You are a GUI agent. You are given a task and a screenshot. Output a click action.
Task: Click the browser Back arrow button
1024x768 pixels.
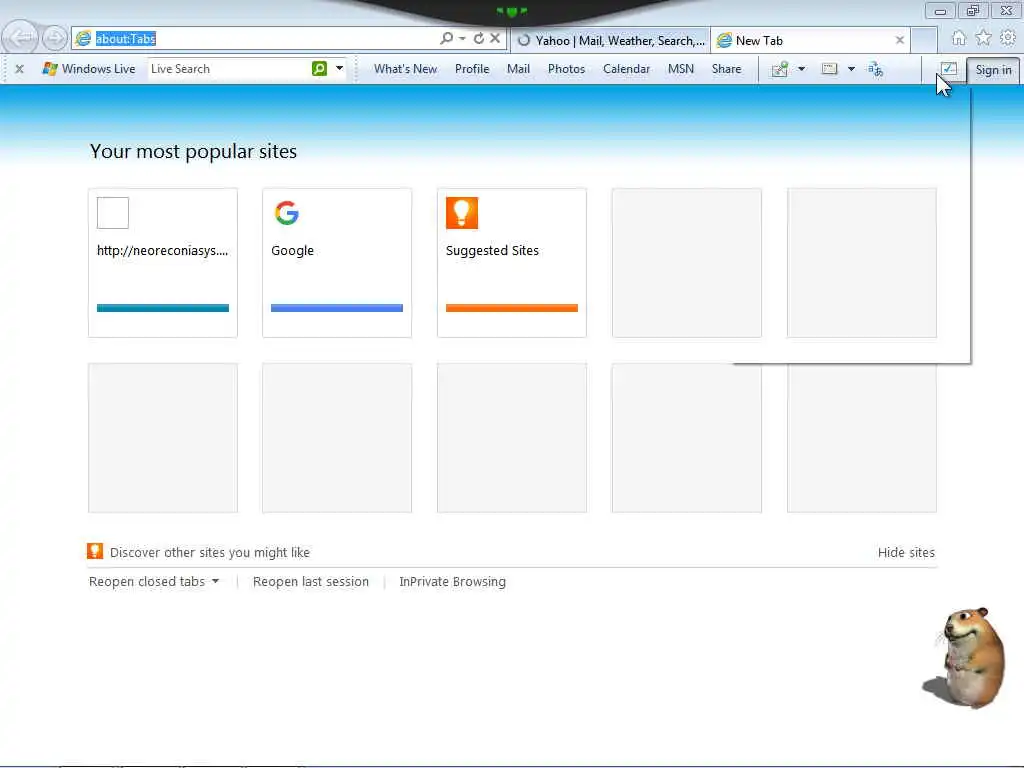(x=20, y=38)
